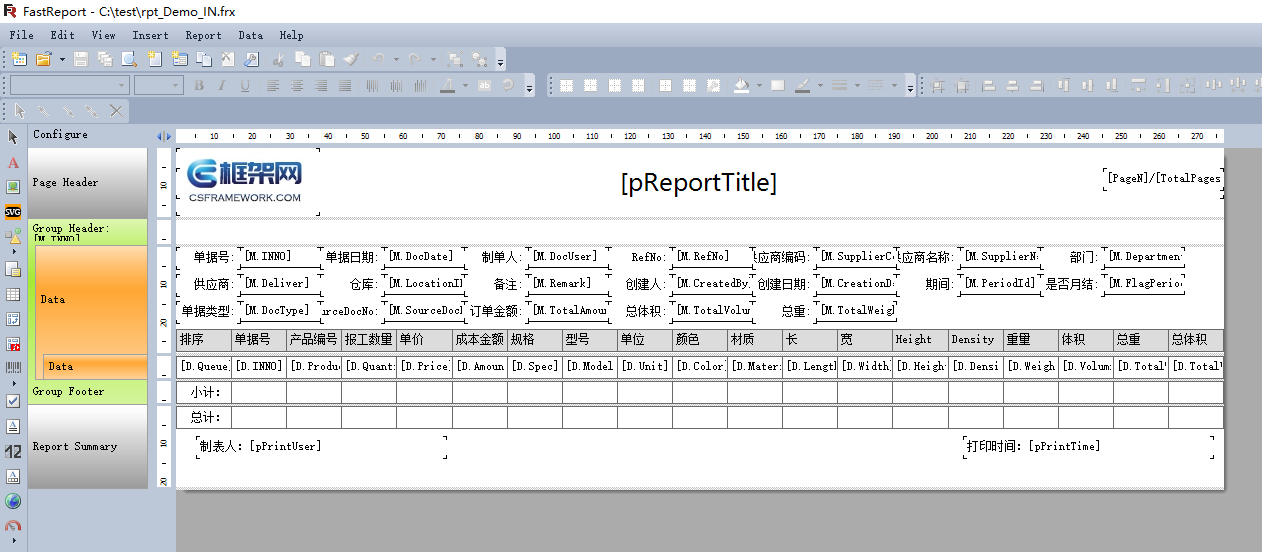Open the text color dropdown arrow
This screenshot has width=1262, height=552.
pyautogui.click(x=465, y=85)
